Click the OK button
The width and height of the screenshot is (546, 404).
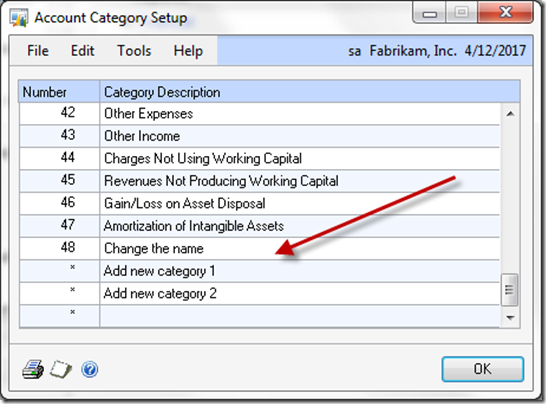coord(483,369)
